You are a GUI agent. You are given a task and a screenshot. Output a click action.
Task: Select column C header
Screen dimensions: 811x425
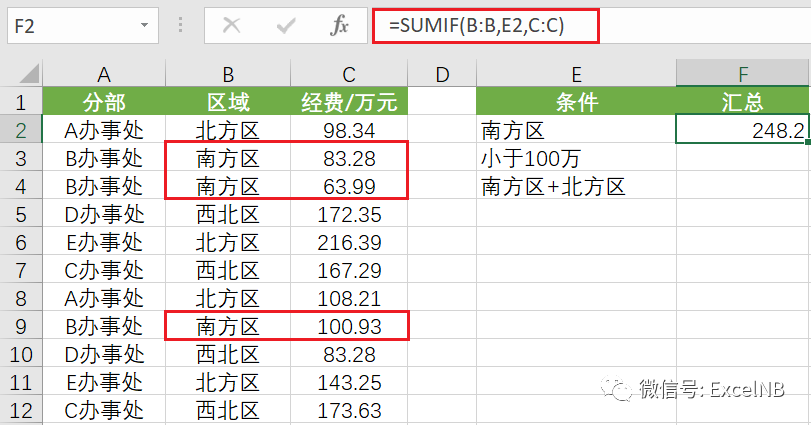pos(349,74)
